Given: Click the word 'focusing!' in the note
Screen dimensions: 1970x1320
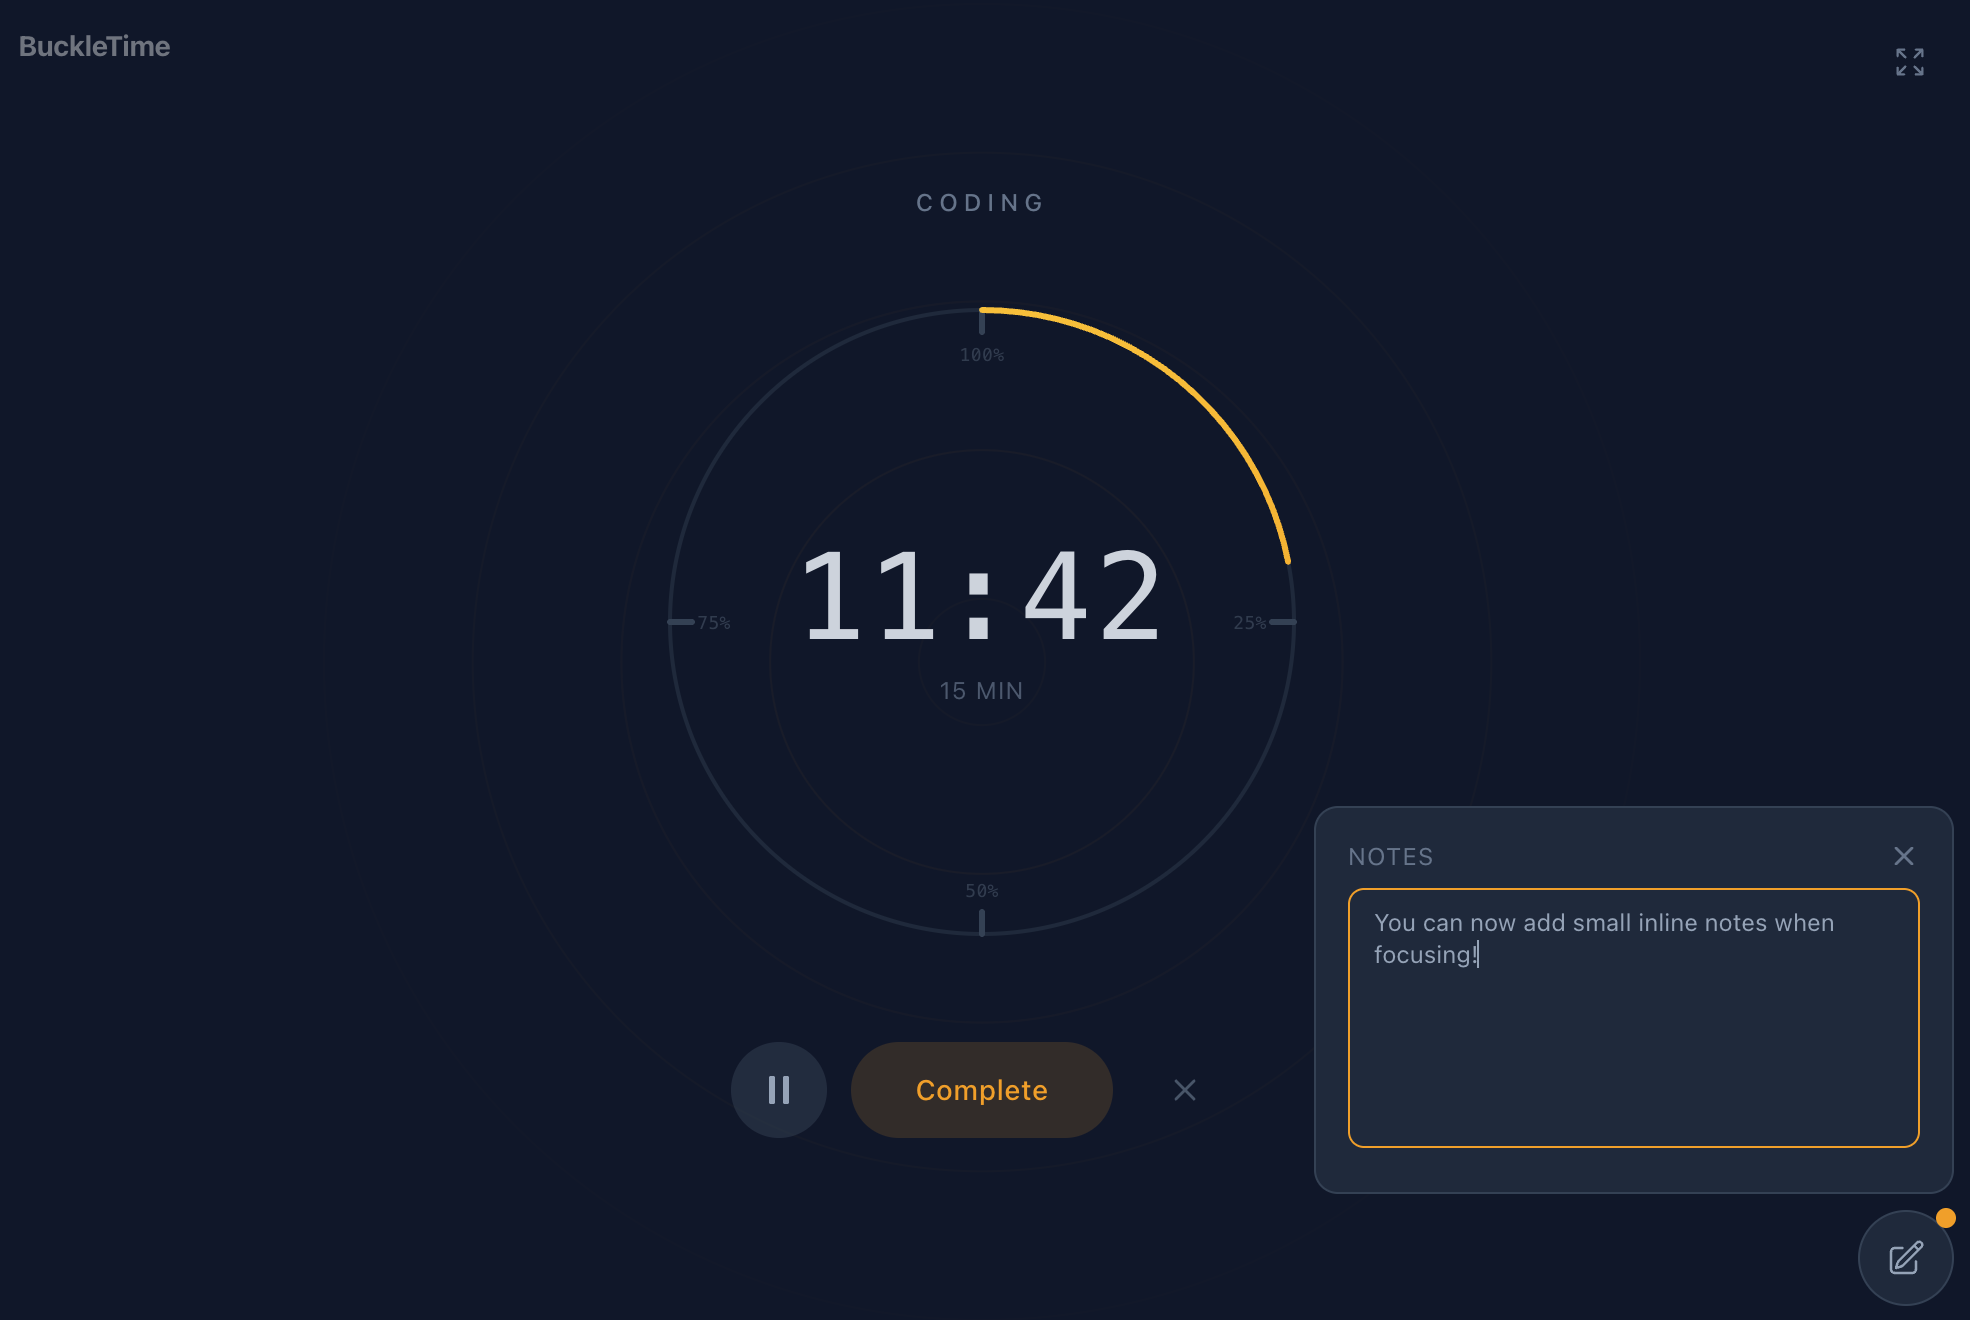Looking at the screenshot, I should (1424, 955).
